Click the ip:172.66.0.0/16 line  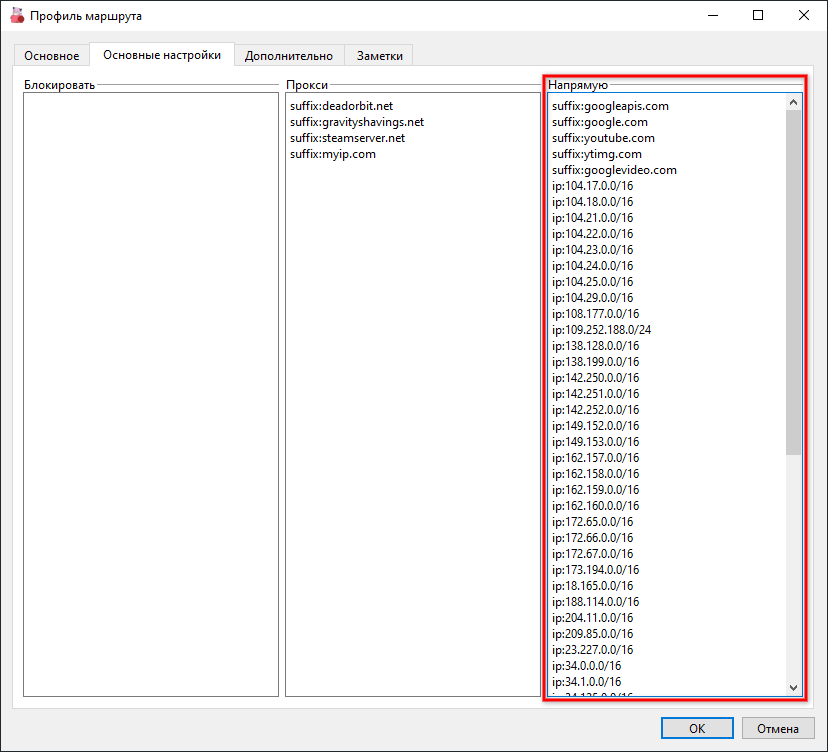tap(592, 538)
